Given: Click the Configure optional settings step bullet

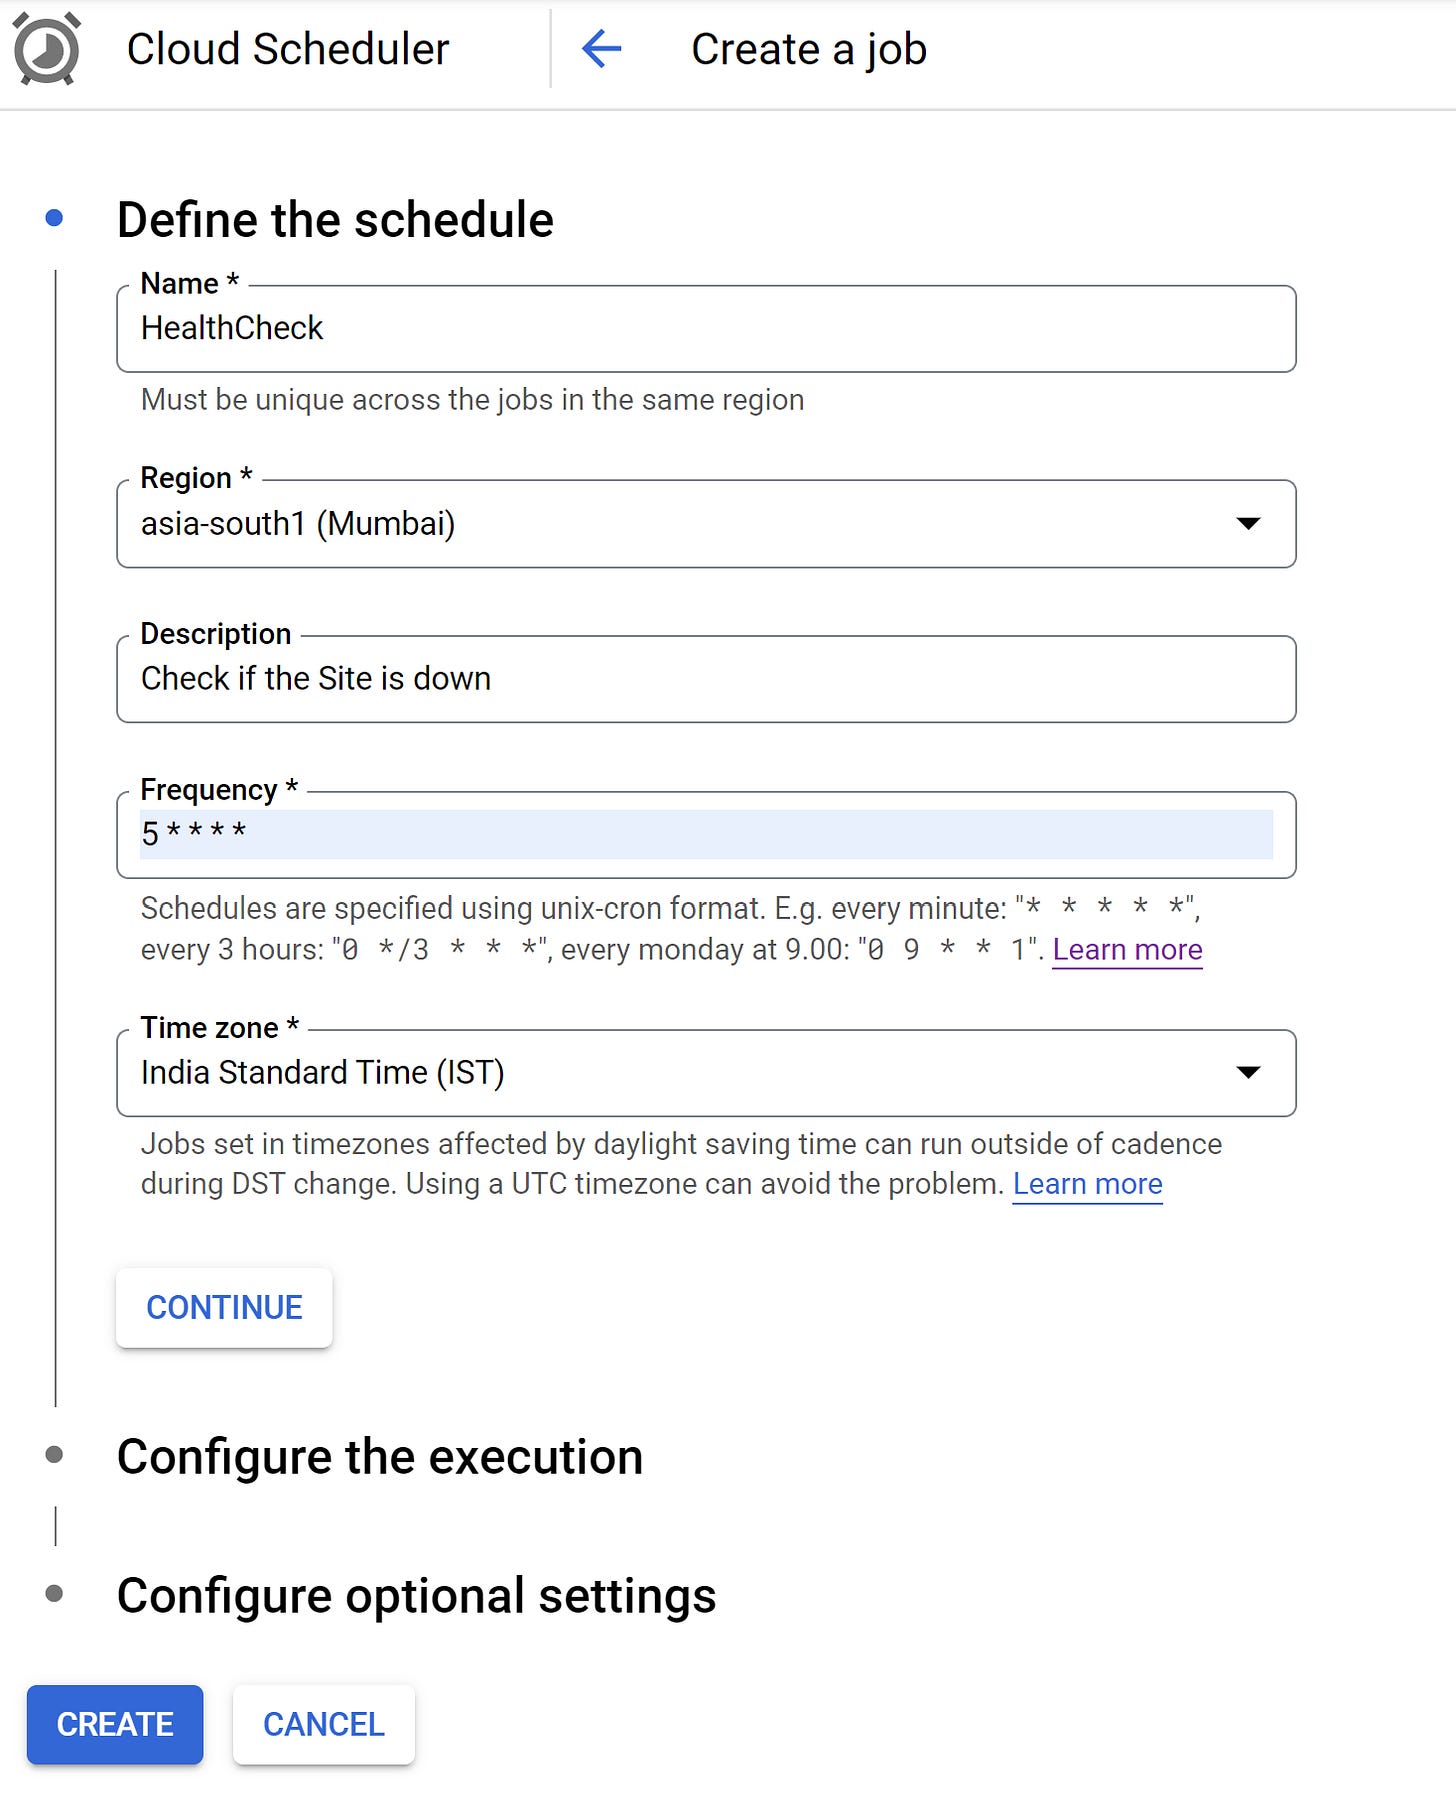Looking at the screenshot, I should tap(55, 1593).
